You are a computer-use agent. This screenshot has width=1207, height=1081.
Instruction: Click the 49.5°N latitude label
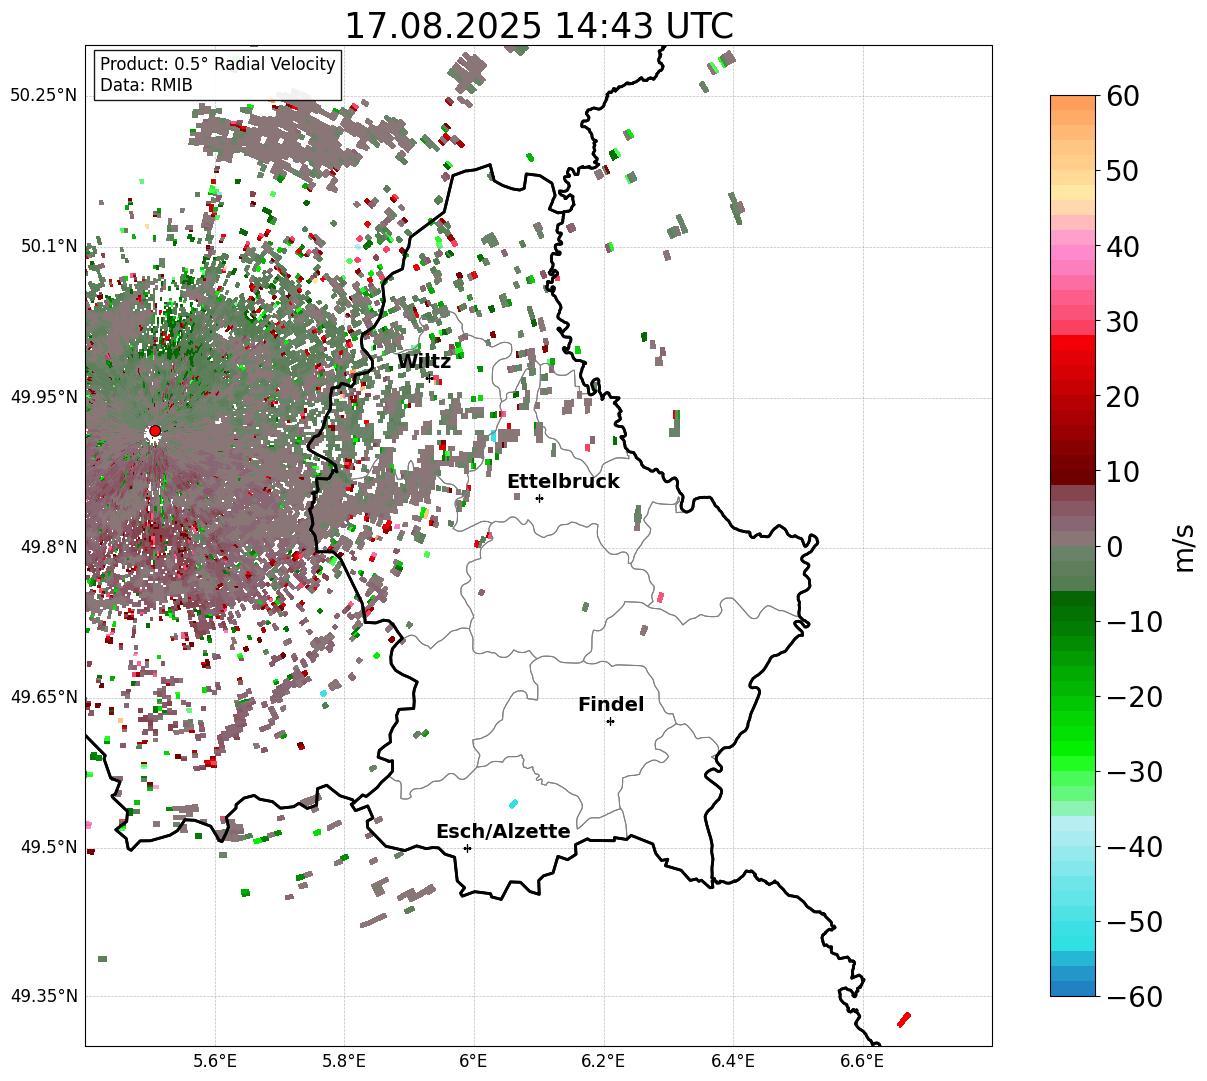click(x=48, y=847)
